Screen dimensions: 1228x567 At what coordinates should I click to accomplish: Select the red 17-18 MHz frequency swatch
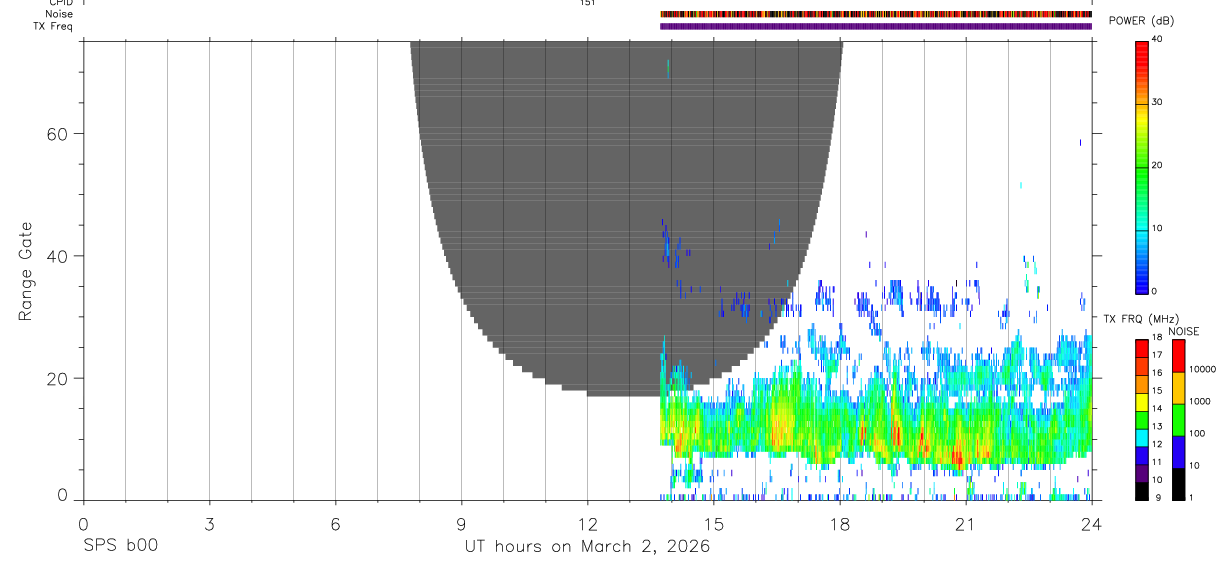(1141, 349)
